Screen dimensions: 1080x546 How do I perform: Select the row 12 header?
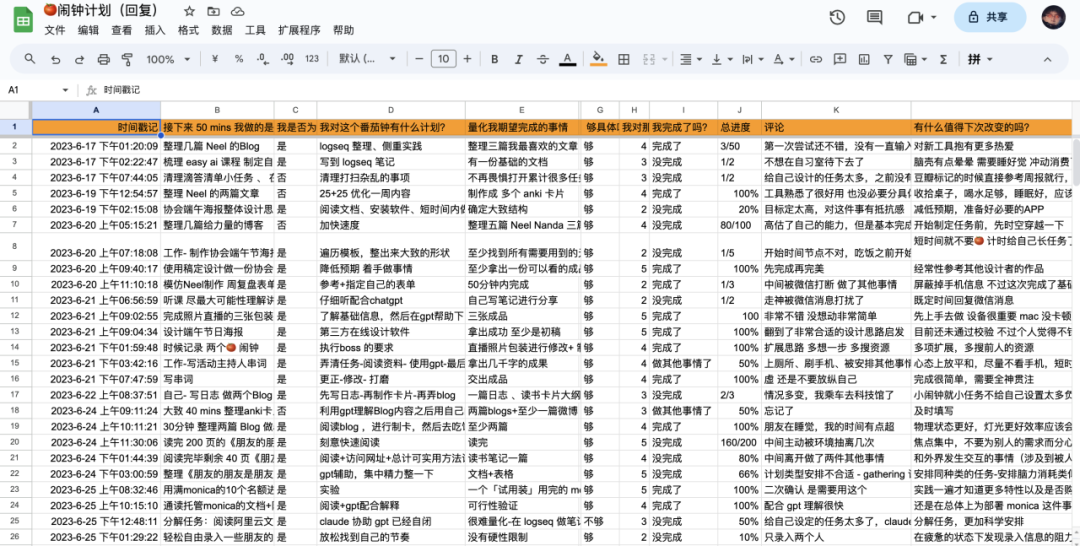15,317
